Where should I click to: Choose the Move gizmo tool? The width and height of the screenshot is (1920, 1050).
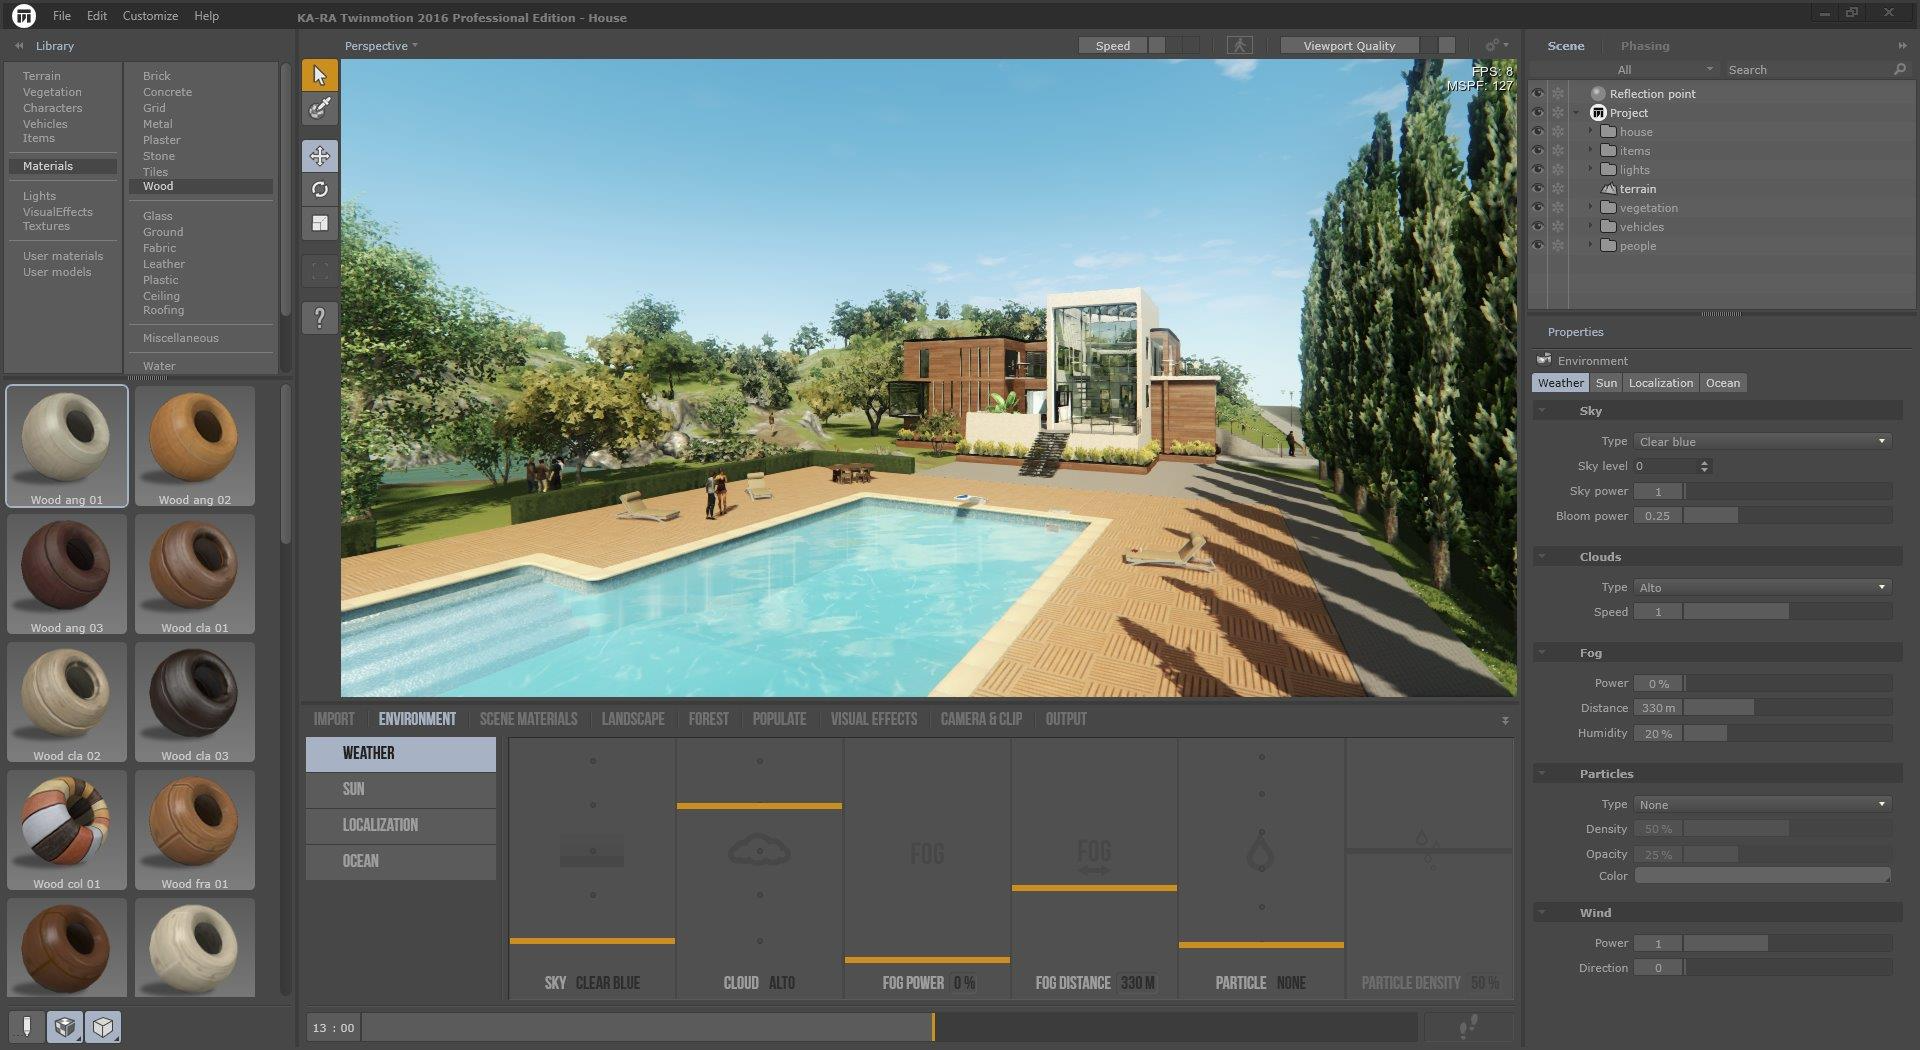click(x=320, y=156)
